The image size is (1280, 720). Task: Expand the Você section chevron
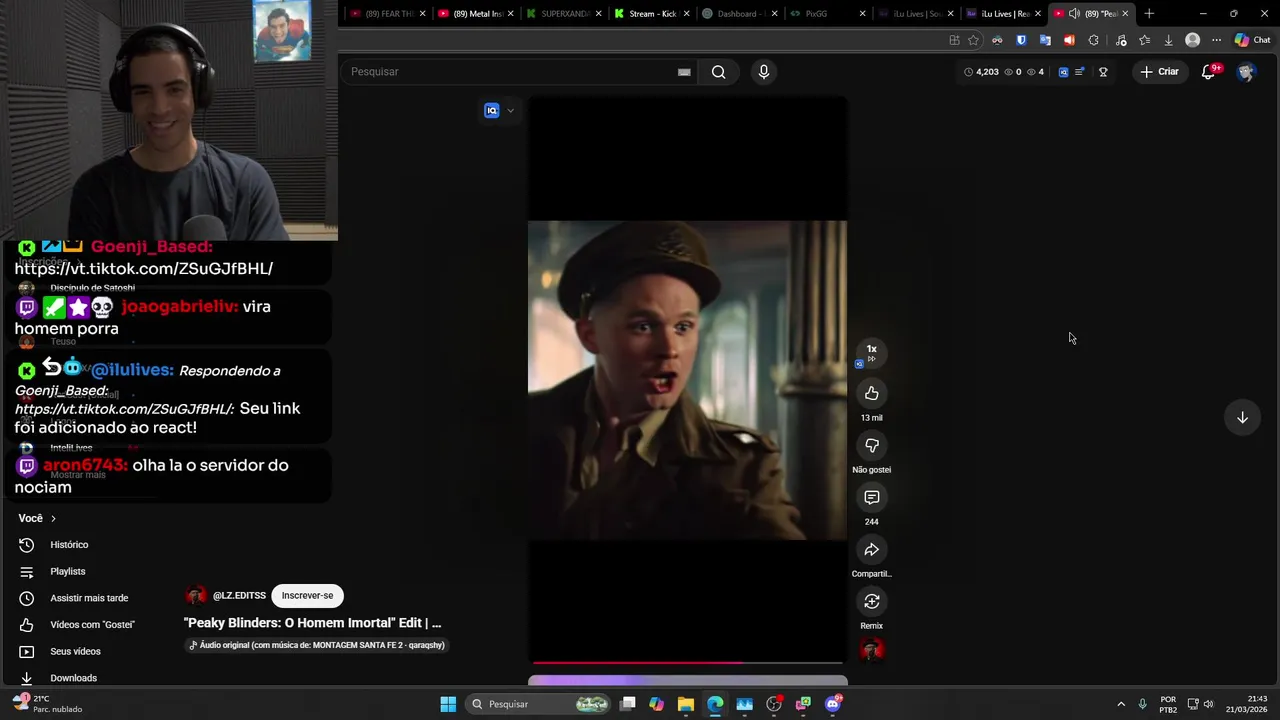click(53, 518)
